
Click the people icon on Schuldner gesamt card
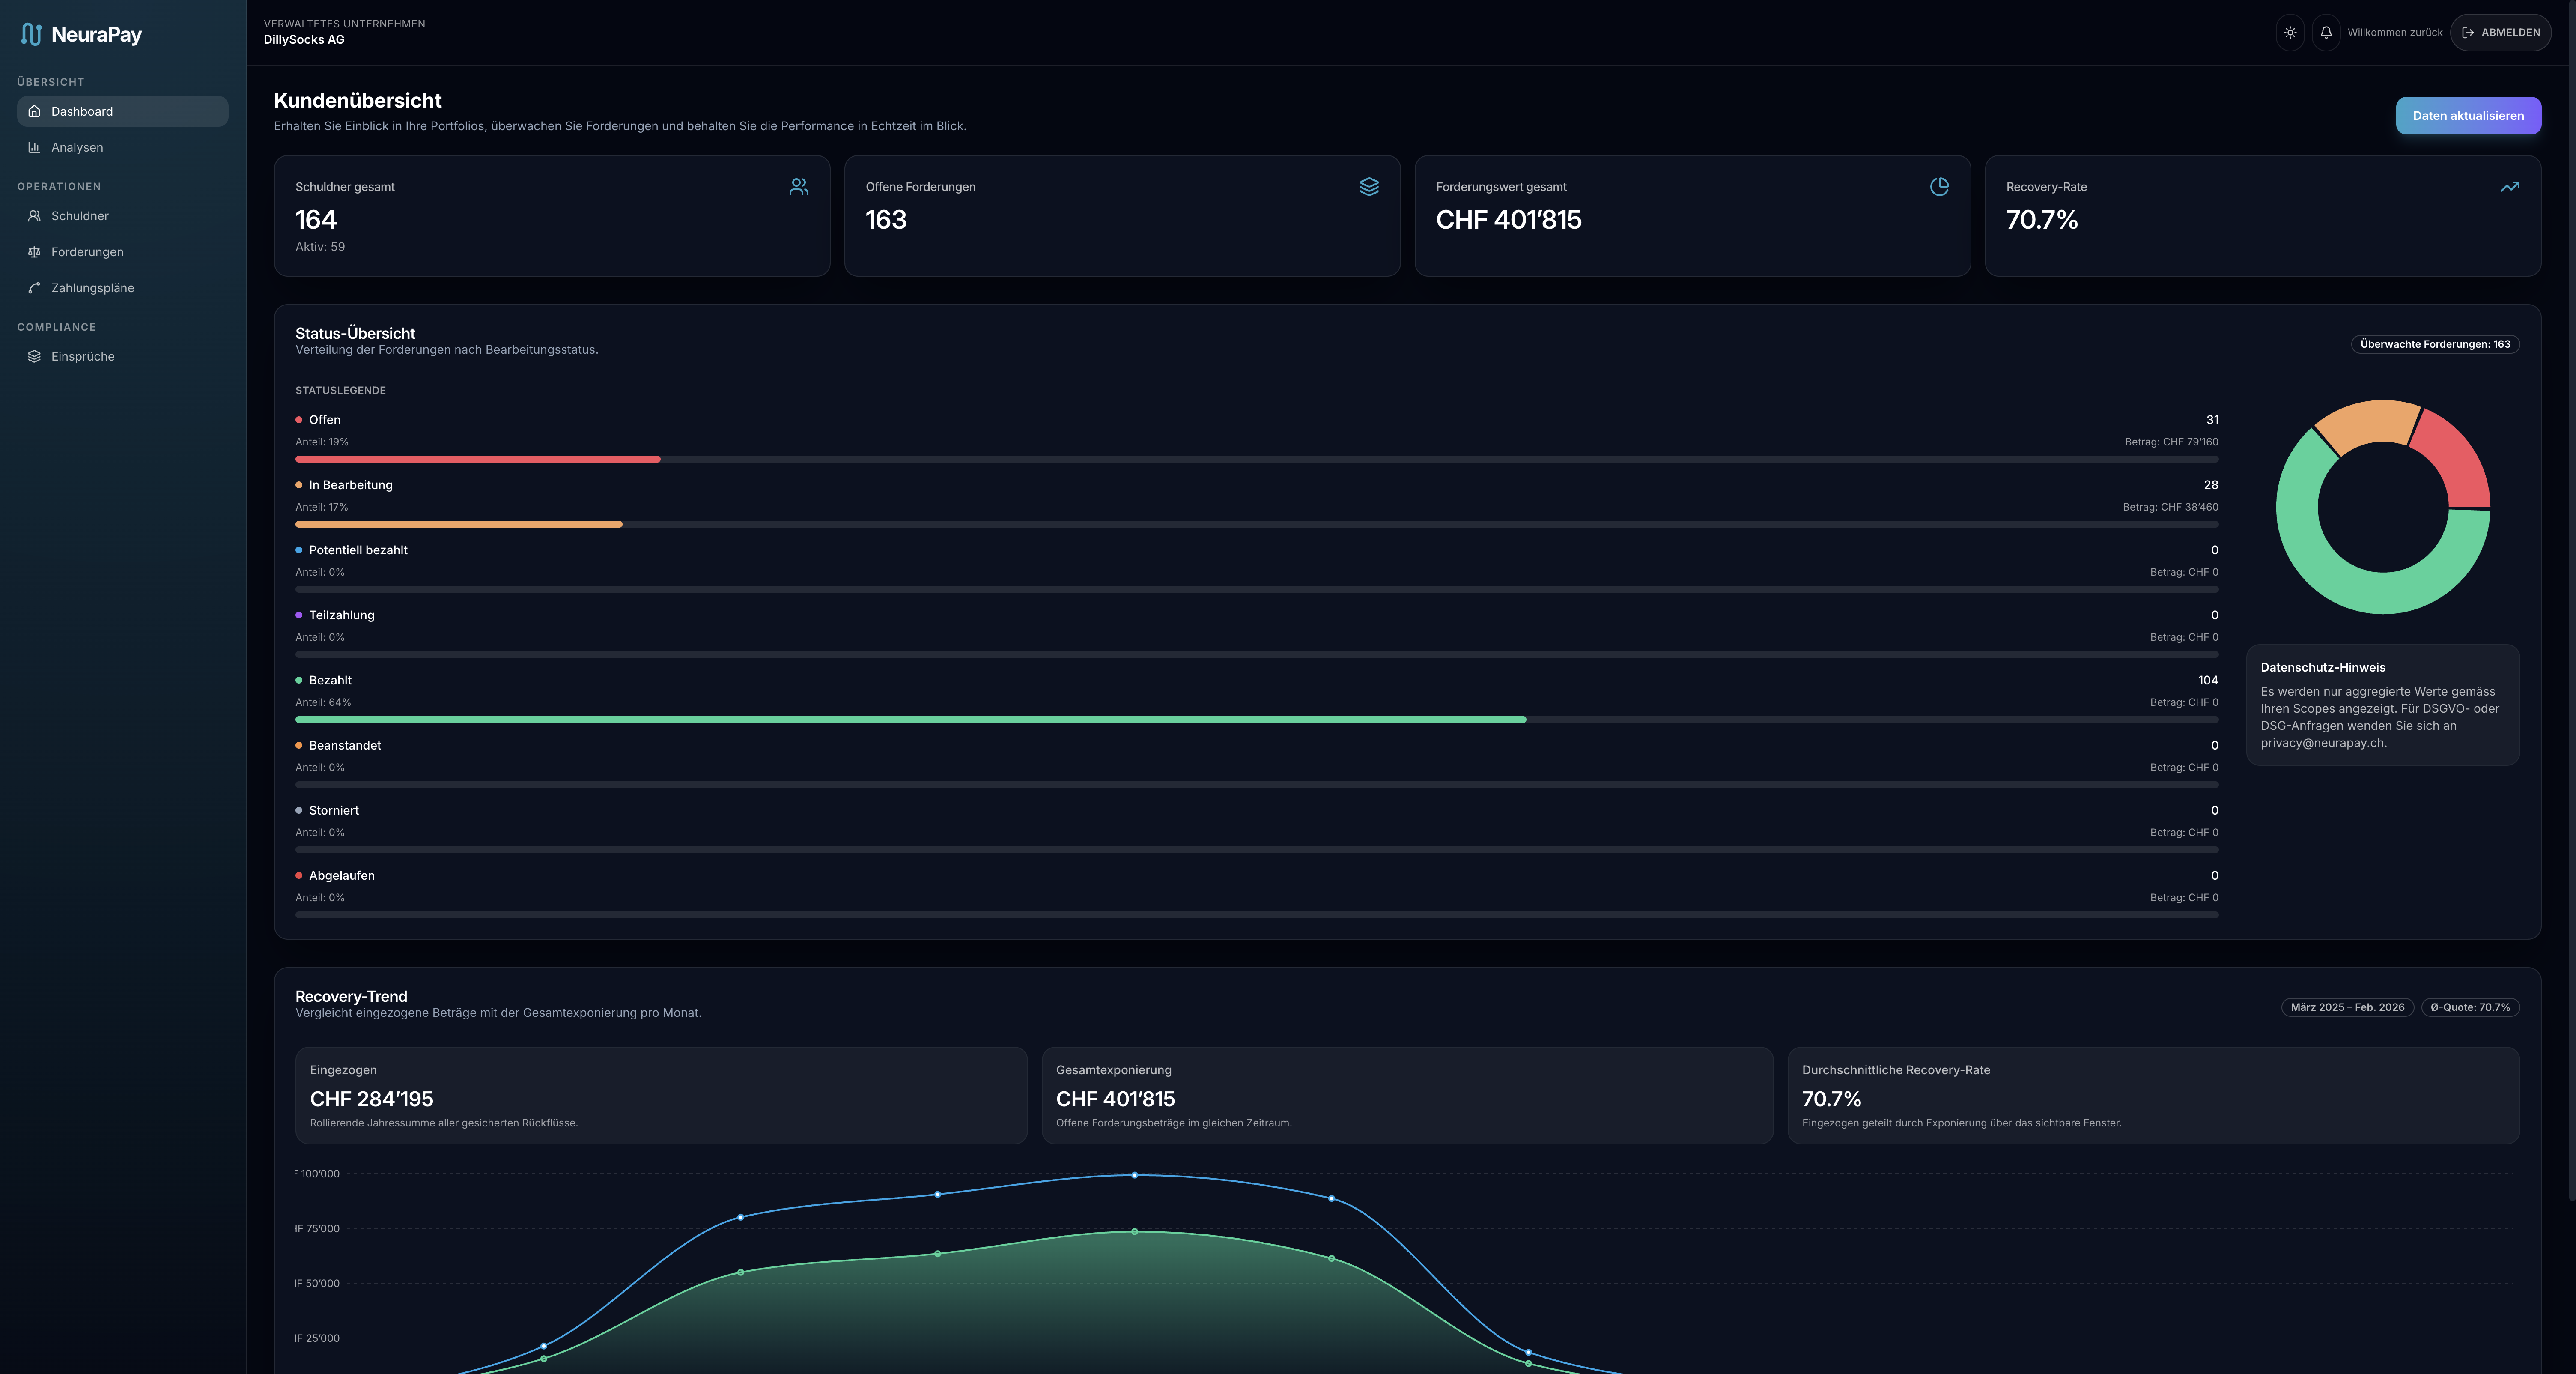tap(798, 186)
